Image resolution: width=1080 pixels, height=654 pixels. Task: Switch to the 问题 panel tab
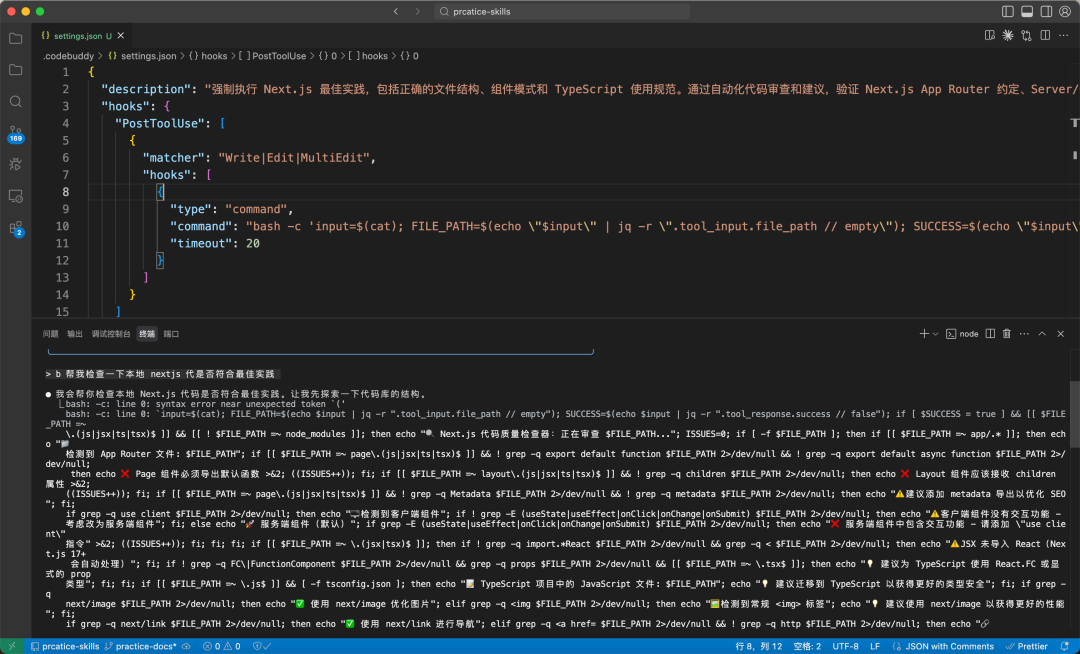(50, 334)
